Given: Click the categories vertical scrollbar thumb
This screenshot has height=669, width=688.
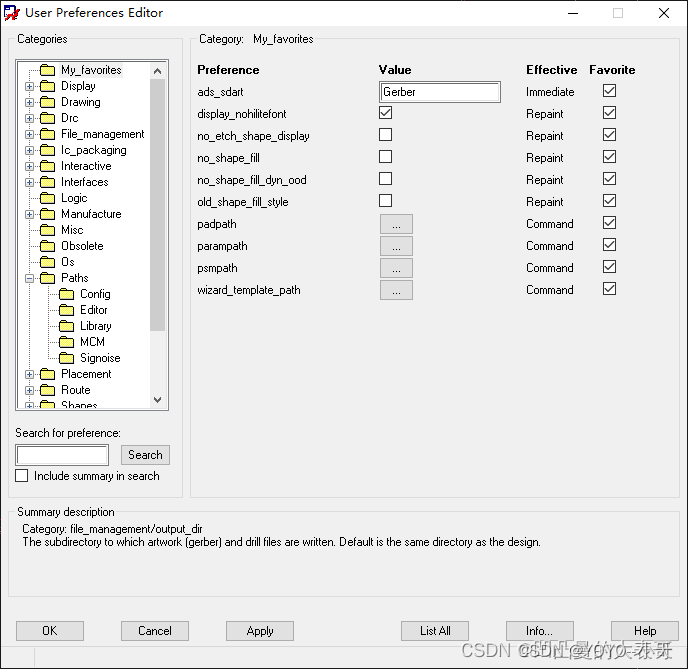Looking at the screenshot, I should click(158, 204).
